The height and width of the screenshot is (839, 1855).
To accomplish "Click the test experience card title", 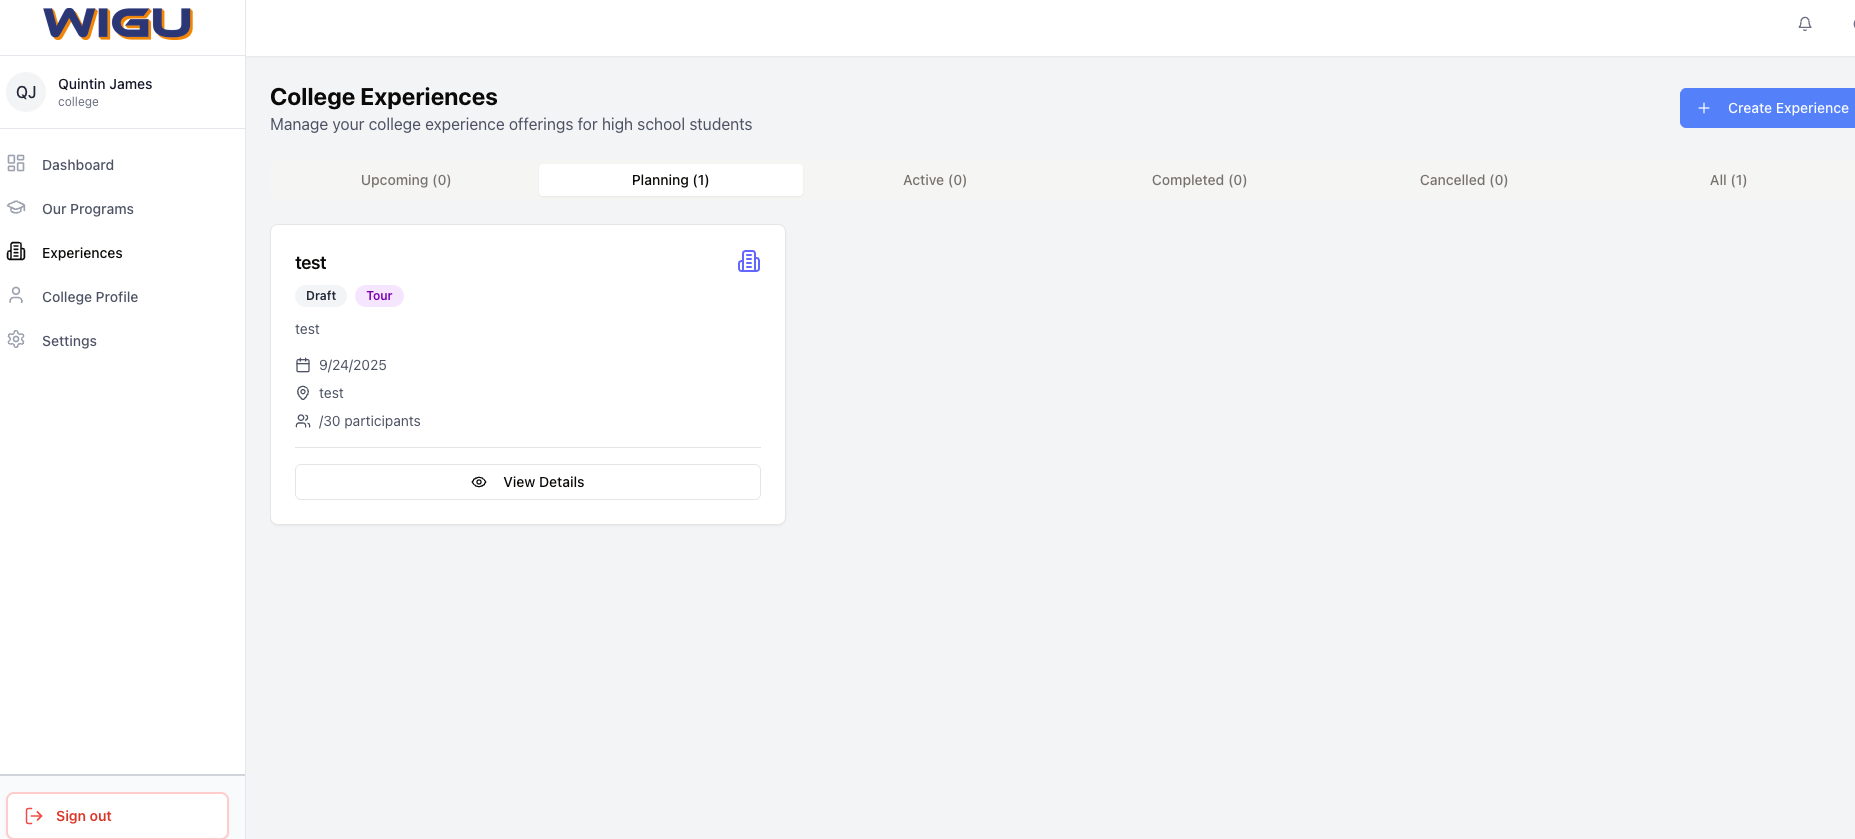I will pos(310,263).
